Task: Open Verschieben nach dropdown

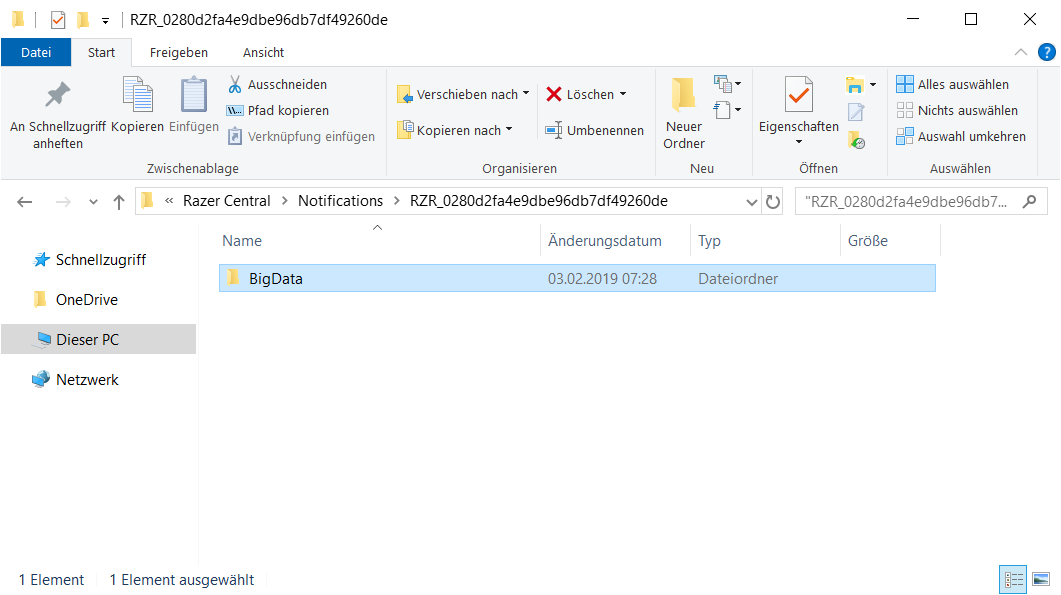Action: click(x=463, y=94)
